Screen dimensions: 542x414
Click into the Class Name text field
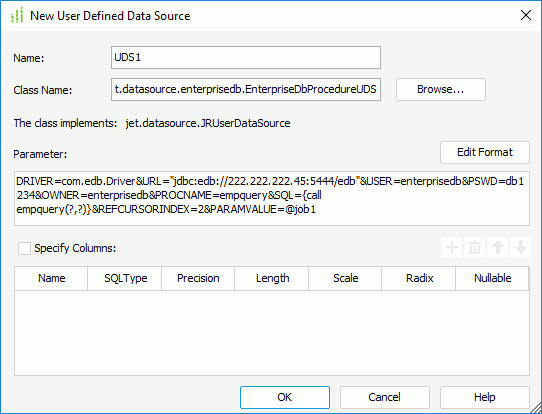[246, 90]
